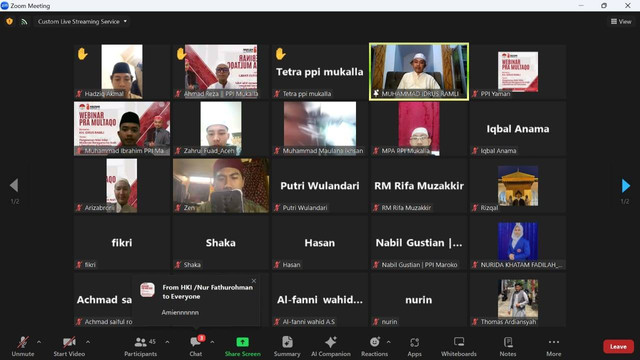This screenshot has width=640, height=360.
Task: Click the RM Rifa Muzakkir tile
Action: [x=419, y=186]
